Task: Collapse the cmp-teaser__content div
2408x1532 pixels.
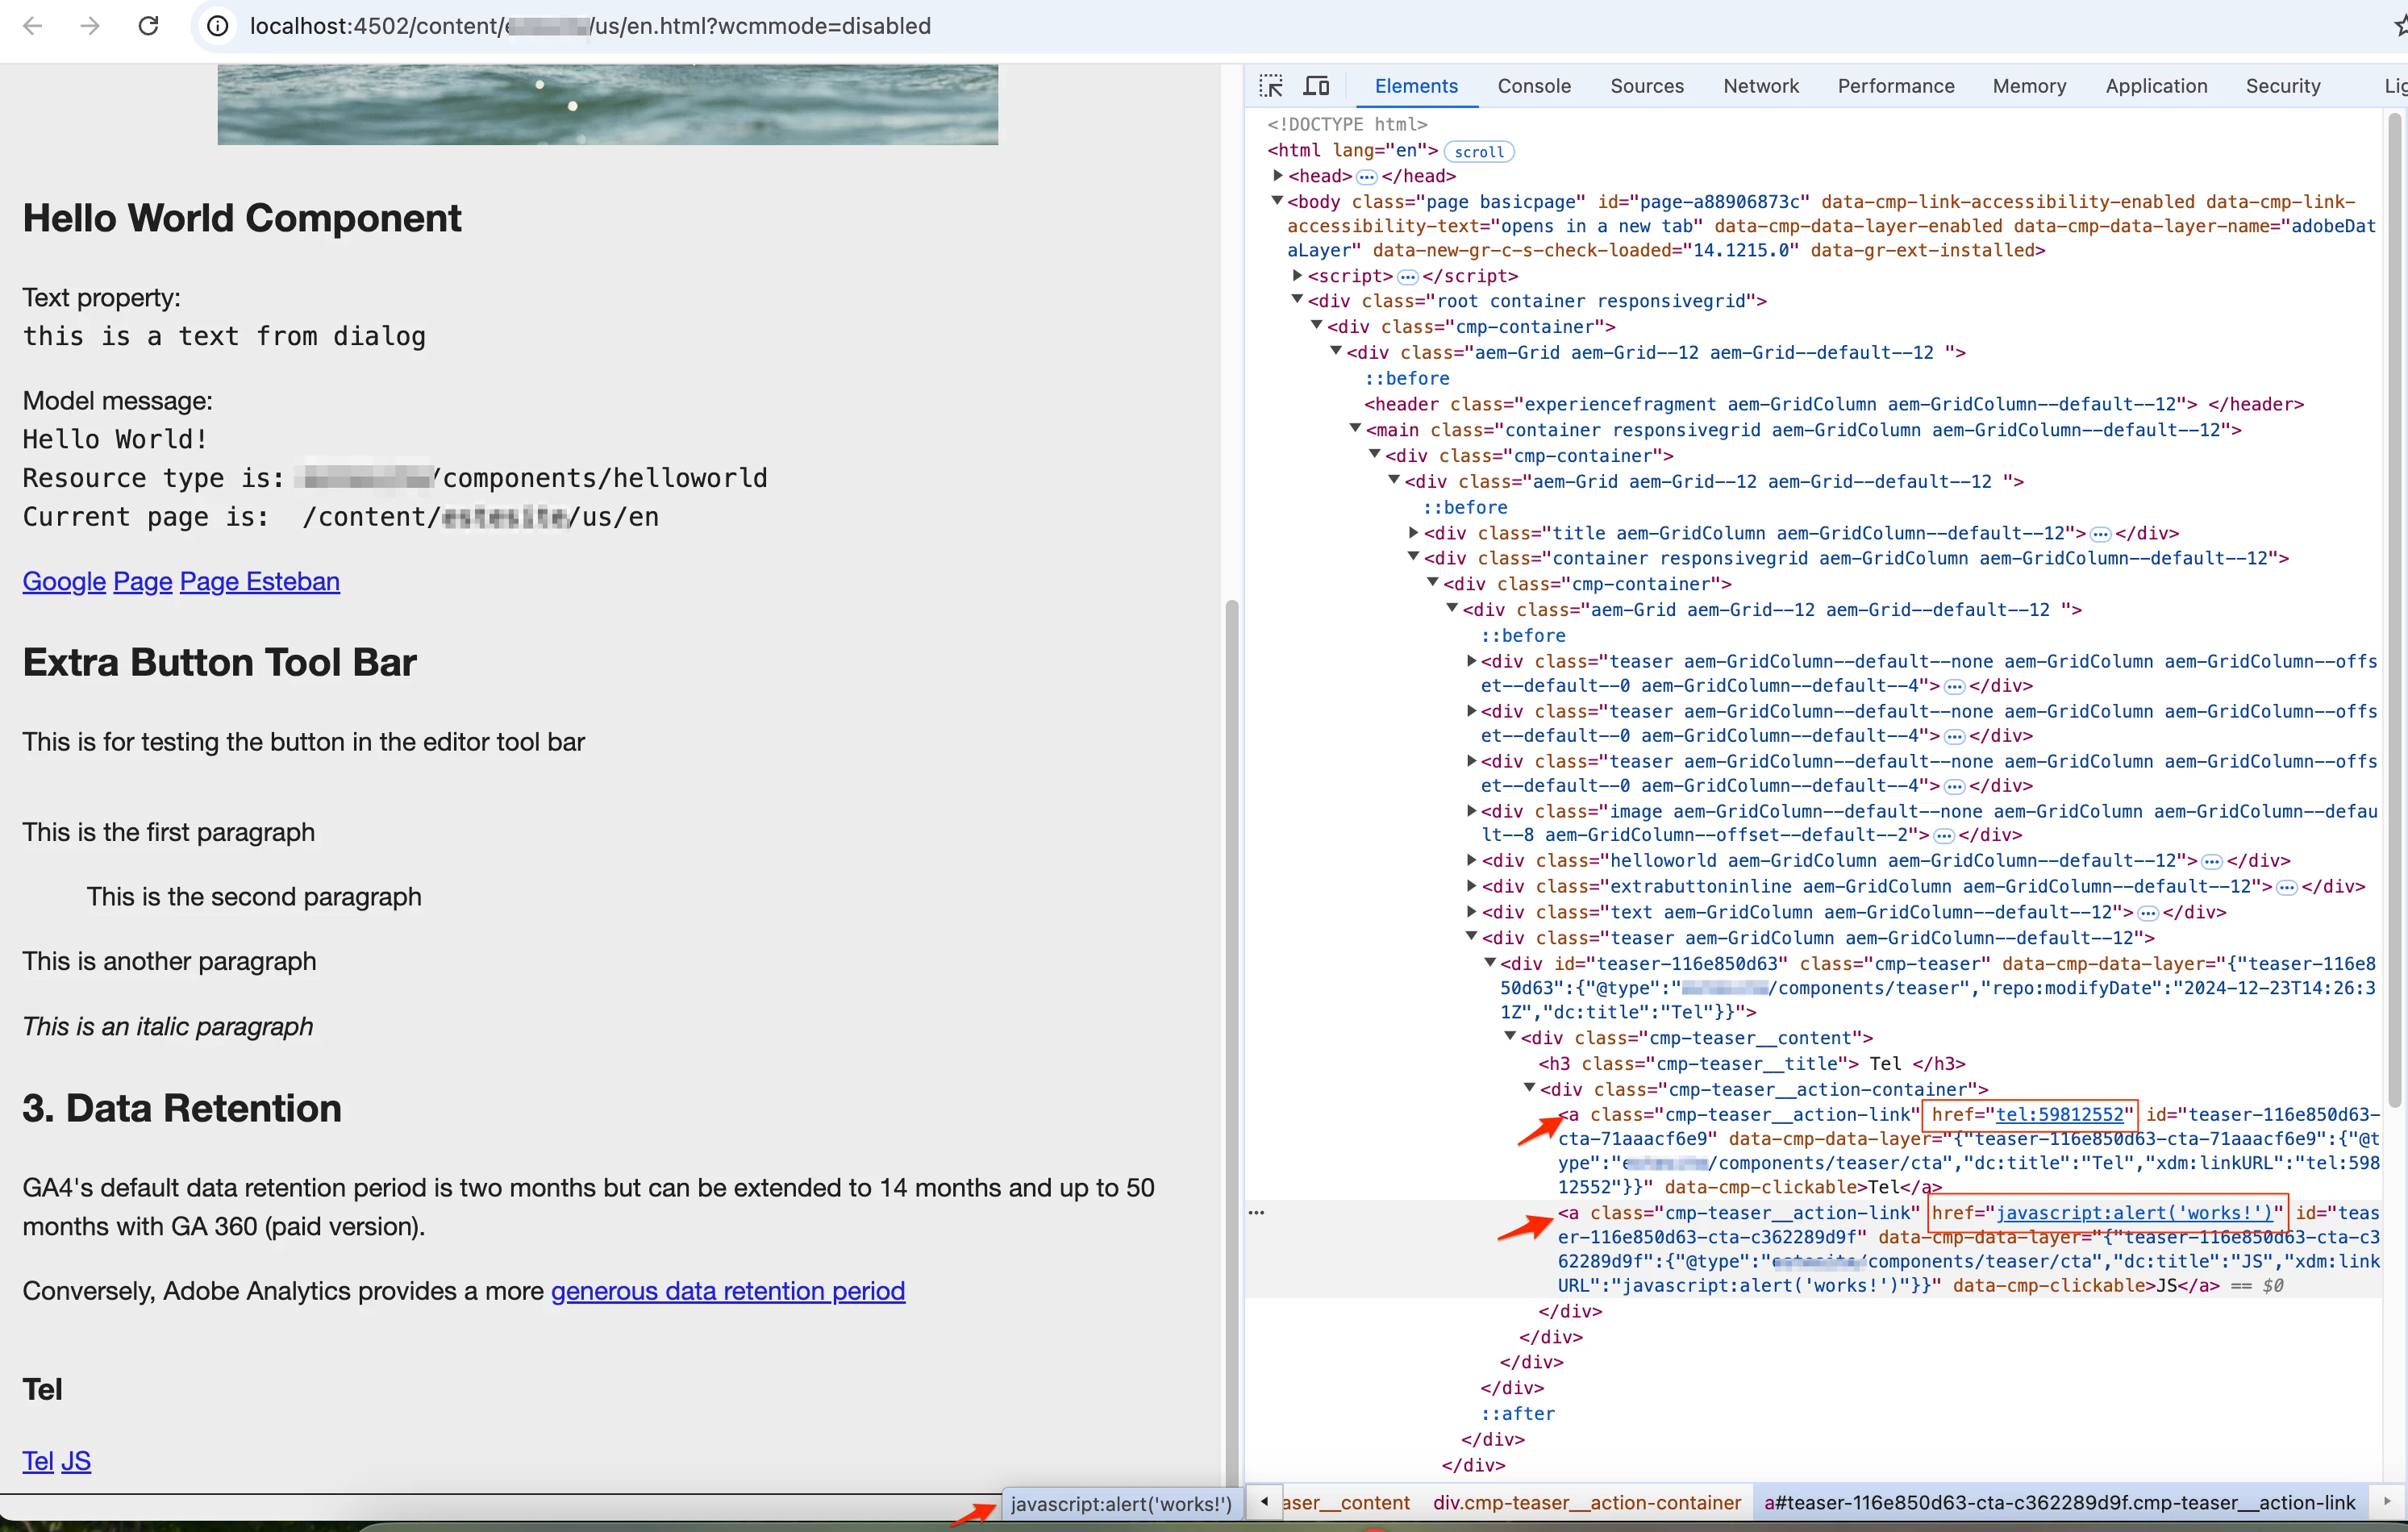Action: click(x=1510, y=1037)
